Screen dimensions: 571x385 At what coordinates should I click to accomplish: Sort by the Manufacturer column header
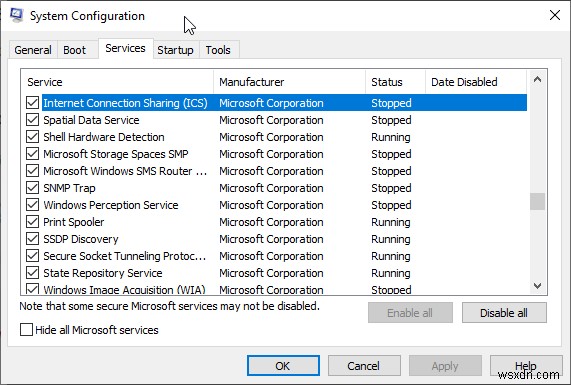(290, 82)
